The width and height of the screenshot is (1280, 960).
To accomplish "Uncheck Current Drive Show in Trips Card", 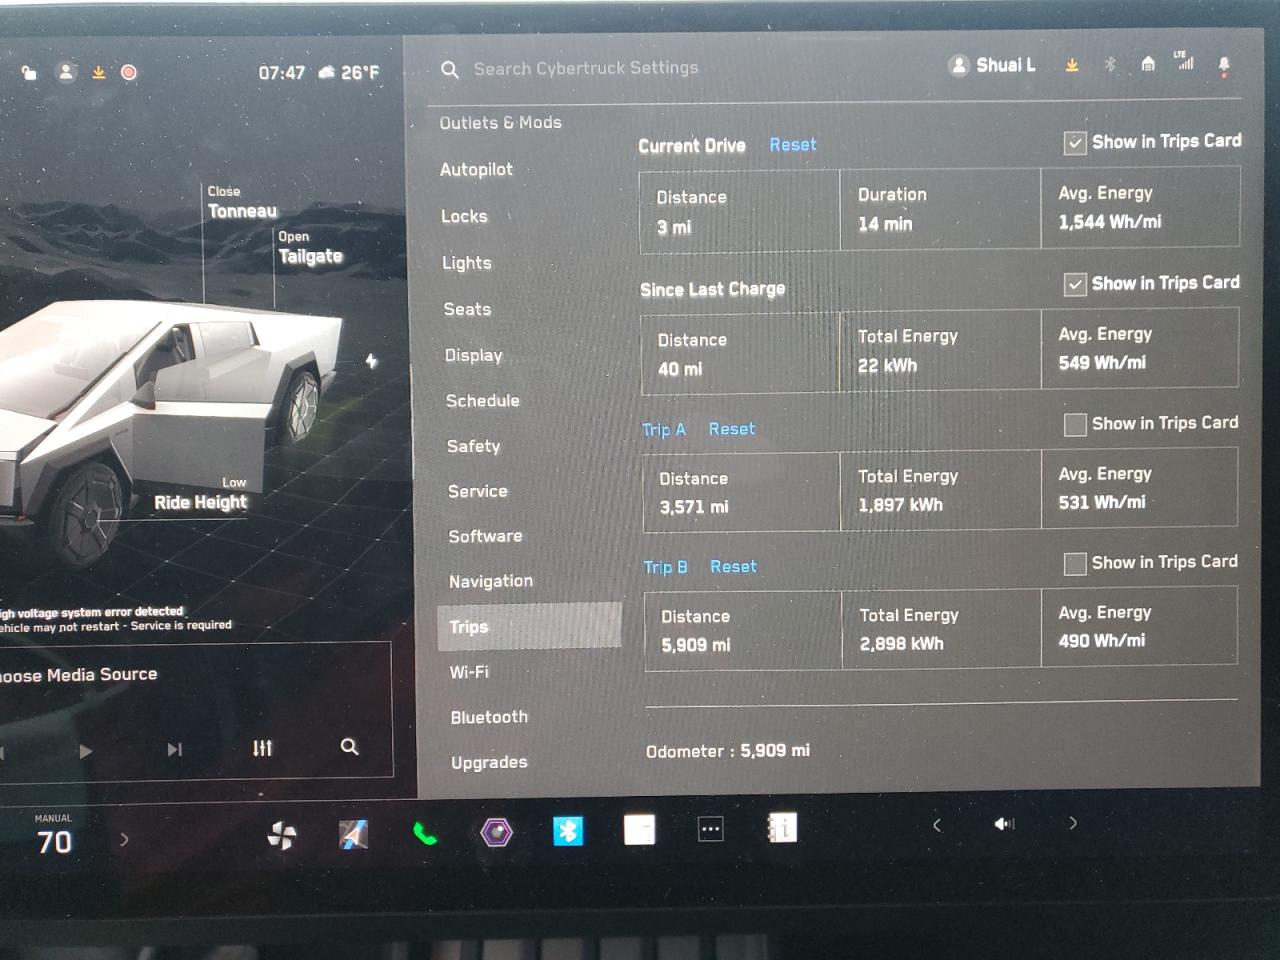I will pyautogui.click(x=1075, y=143).
